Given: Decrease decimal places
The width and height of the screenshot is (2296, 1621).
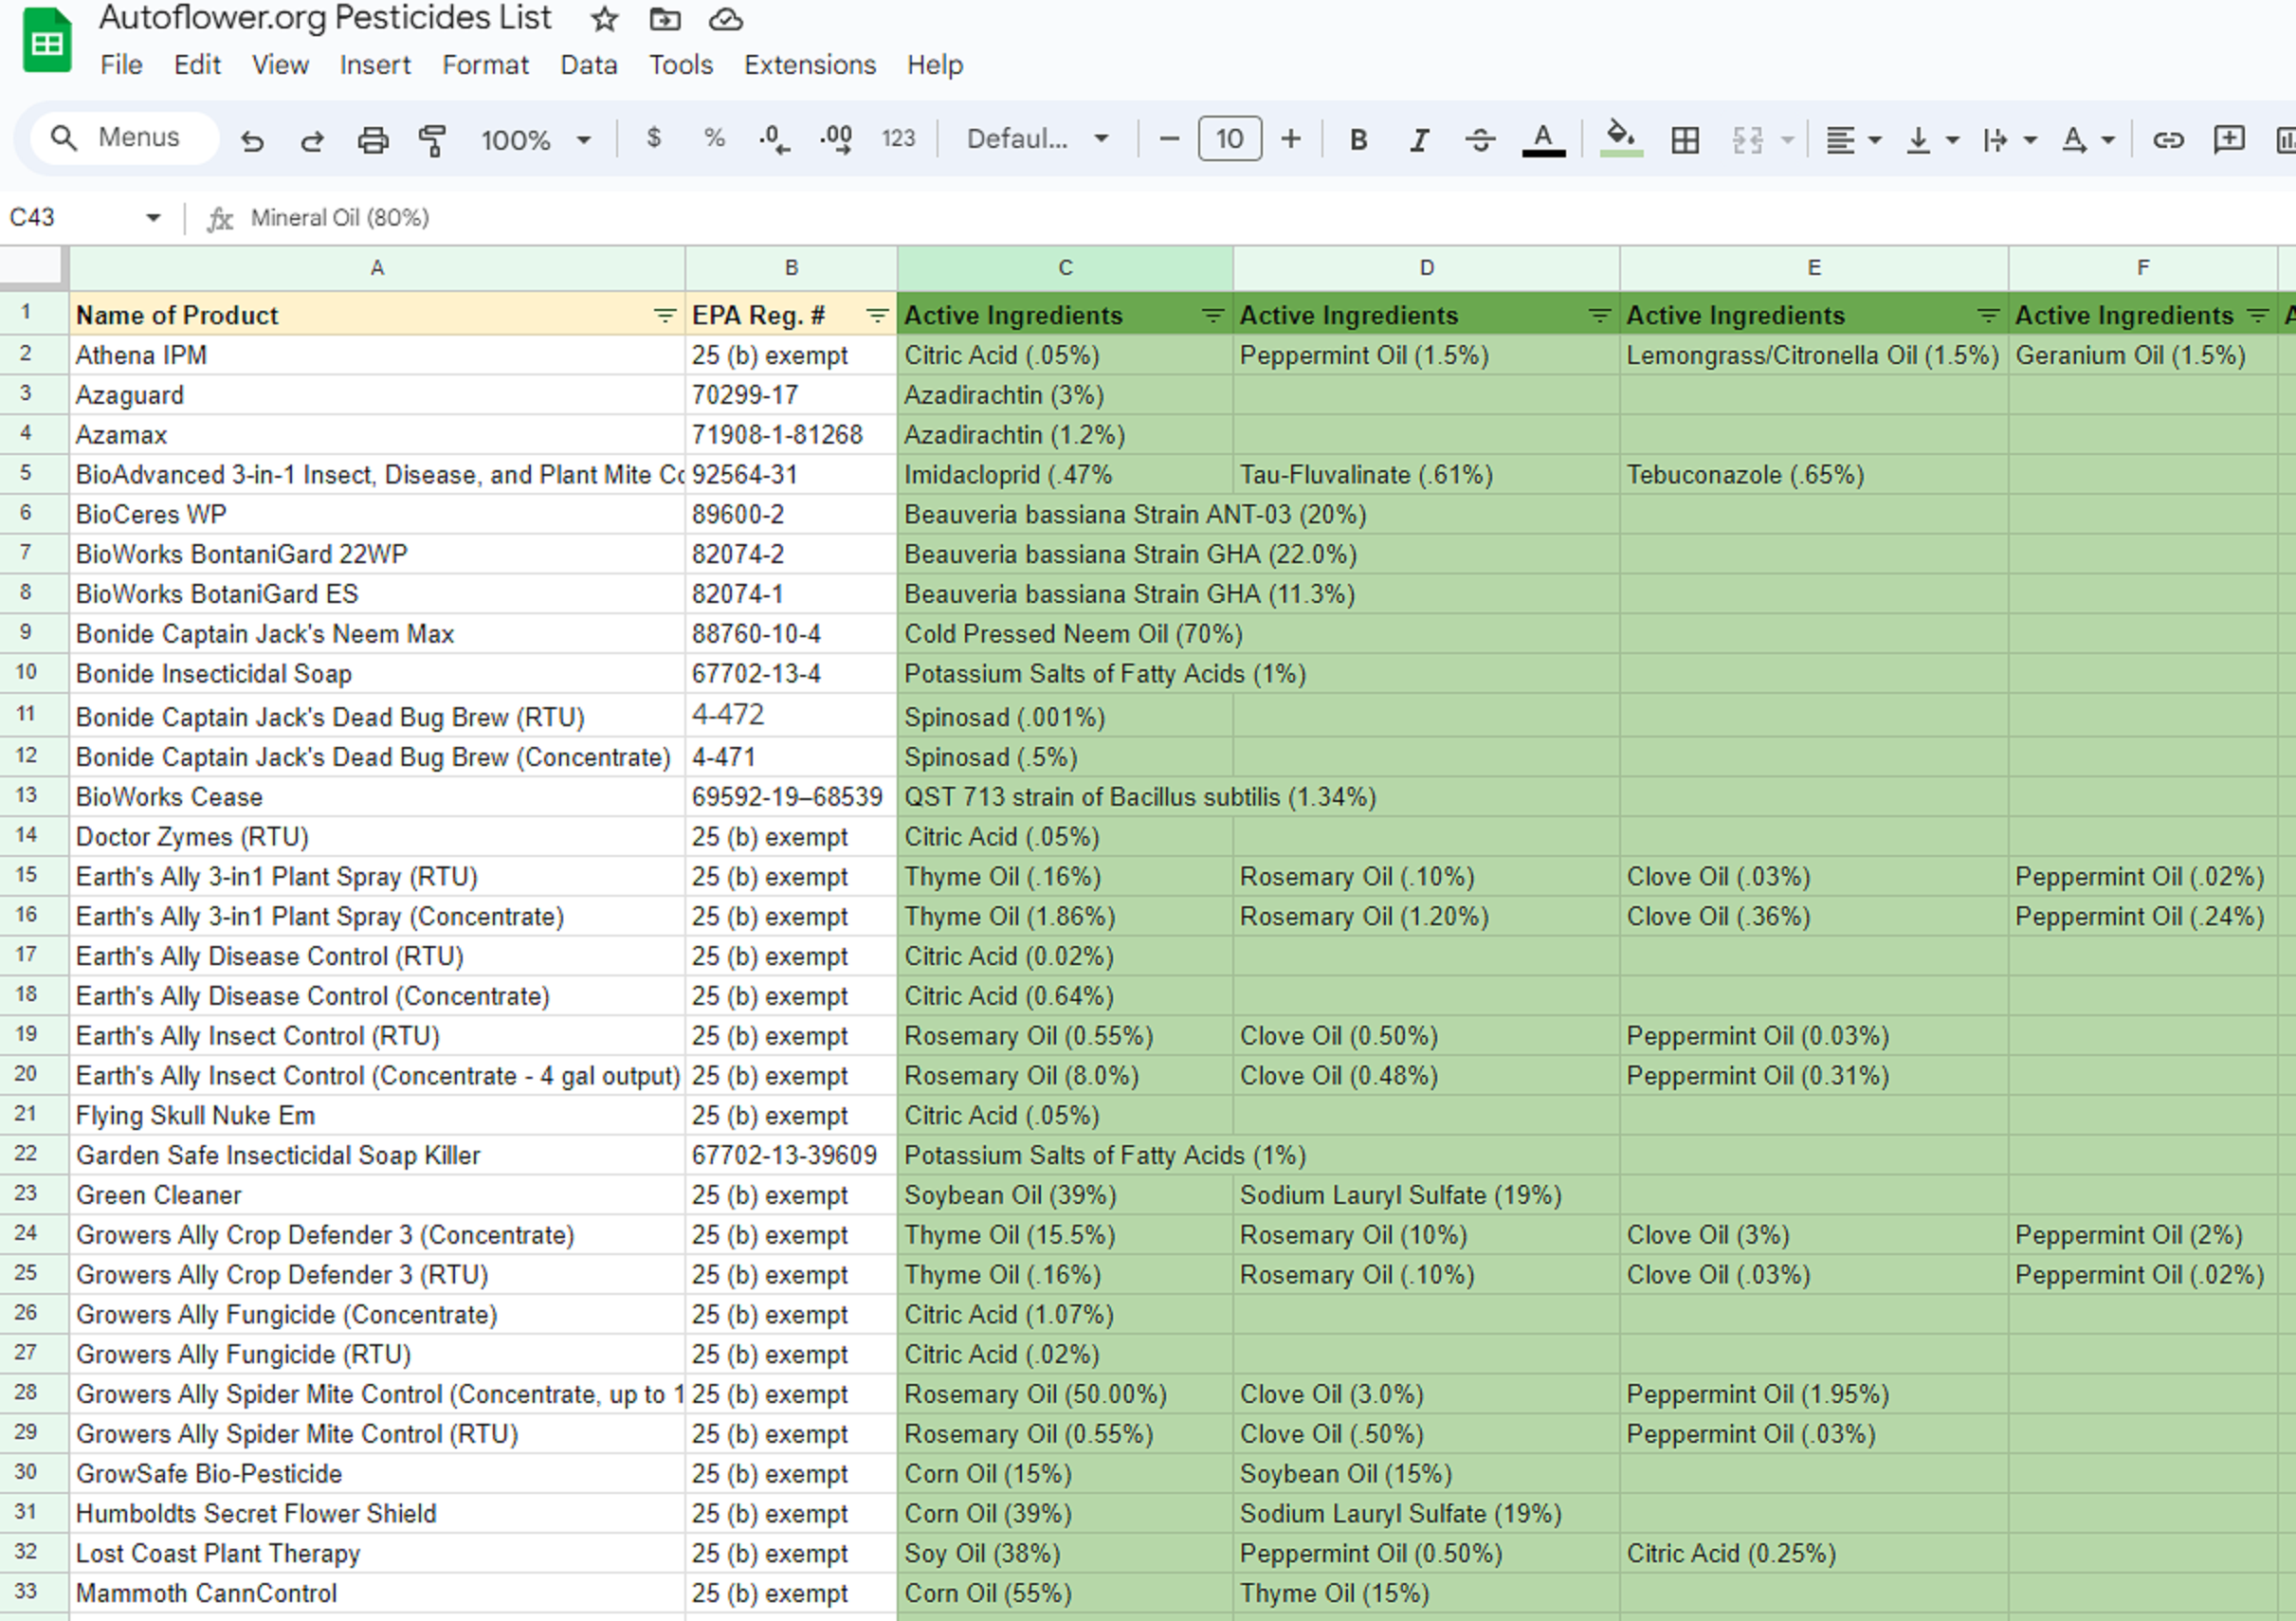Looking at the screenshot, I should coord(774,139).
